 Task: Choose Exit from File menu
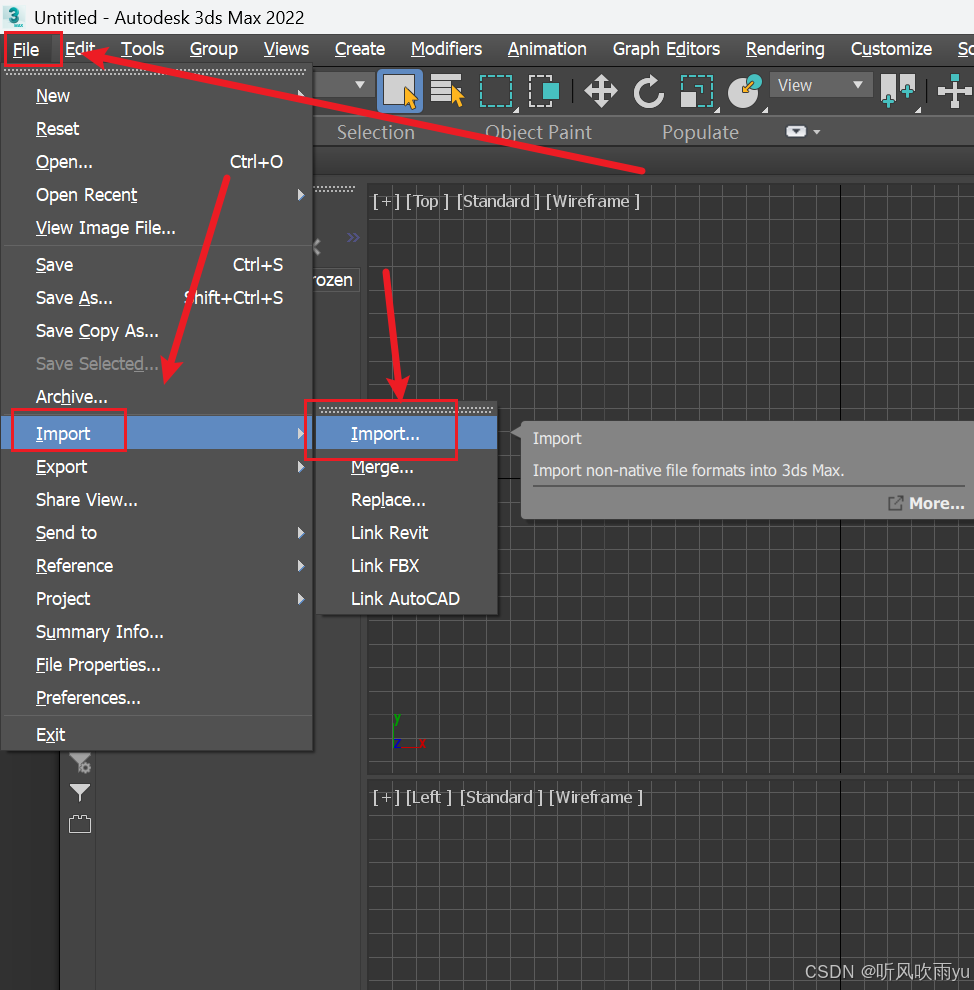pyautogui.click(x=157, y=734)
